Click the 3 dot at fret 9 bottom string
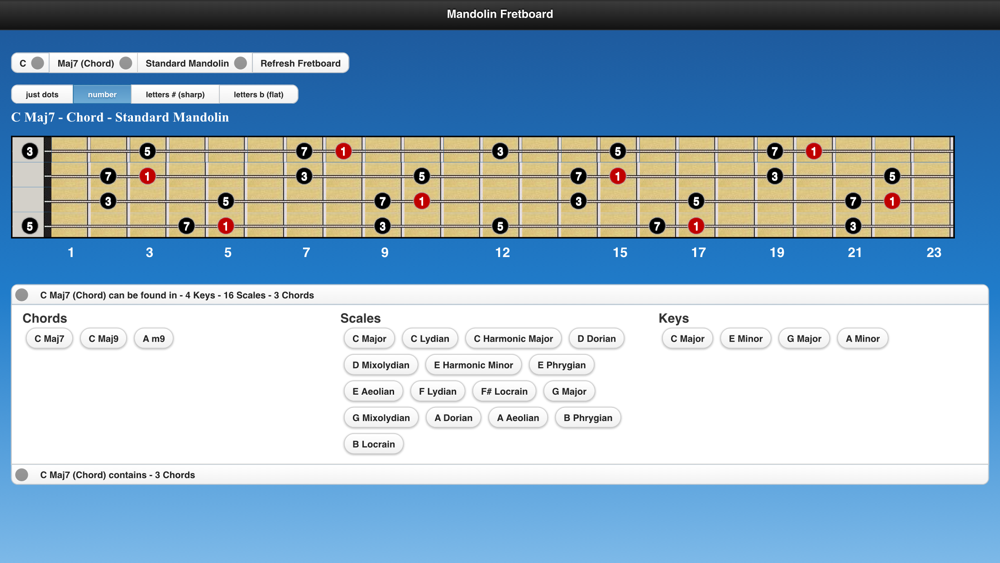 click(382, 226)
